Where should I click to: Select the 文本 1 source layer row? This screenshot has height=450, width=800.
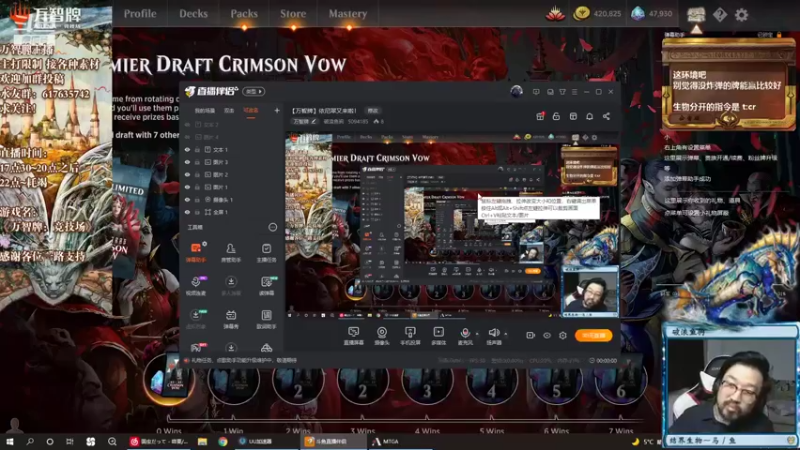point(231,149)
